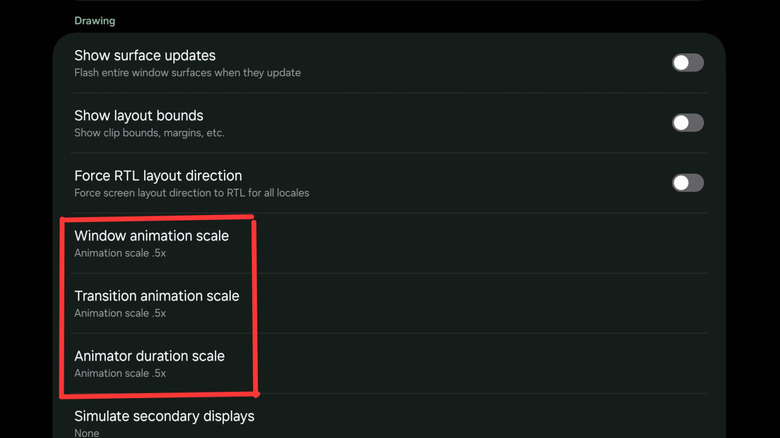Open Transition animation scale options
The image size is (780, 438).
coord(157,296)
